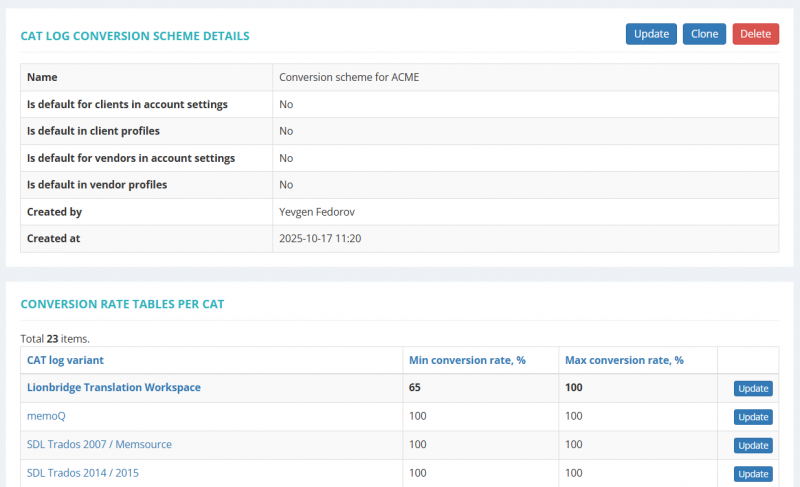The width and height of the screenshot is (800, 487).
Task: Click the Lionbridge min rate value 65
Action: [x=416, y=388]
